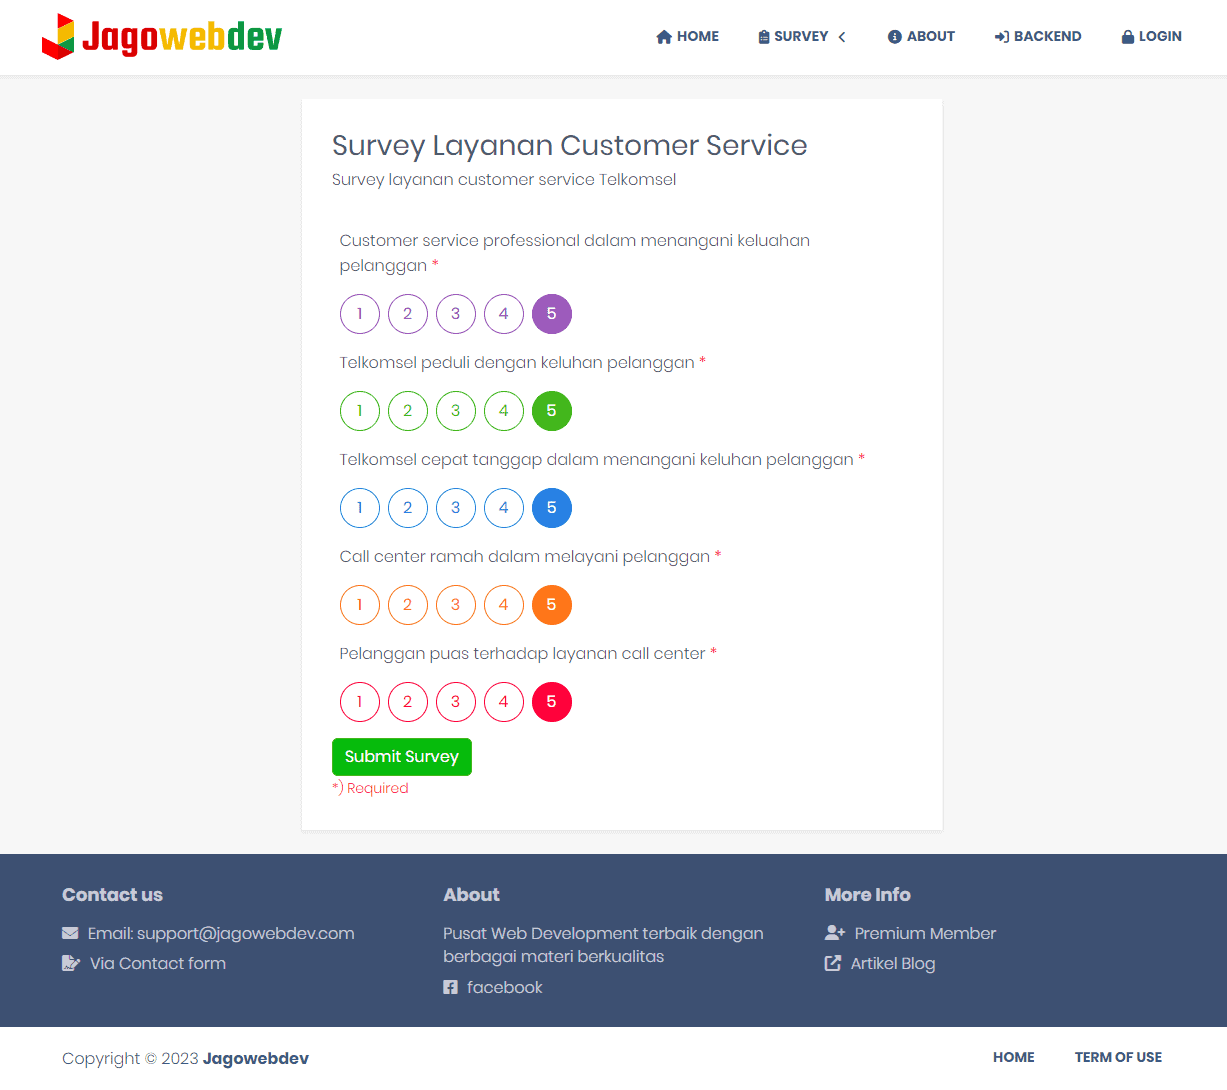Click the info circle icon beside ABOUT

[x=895, y=37]
